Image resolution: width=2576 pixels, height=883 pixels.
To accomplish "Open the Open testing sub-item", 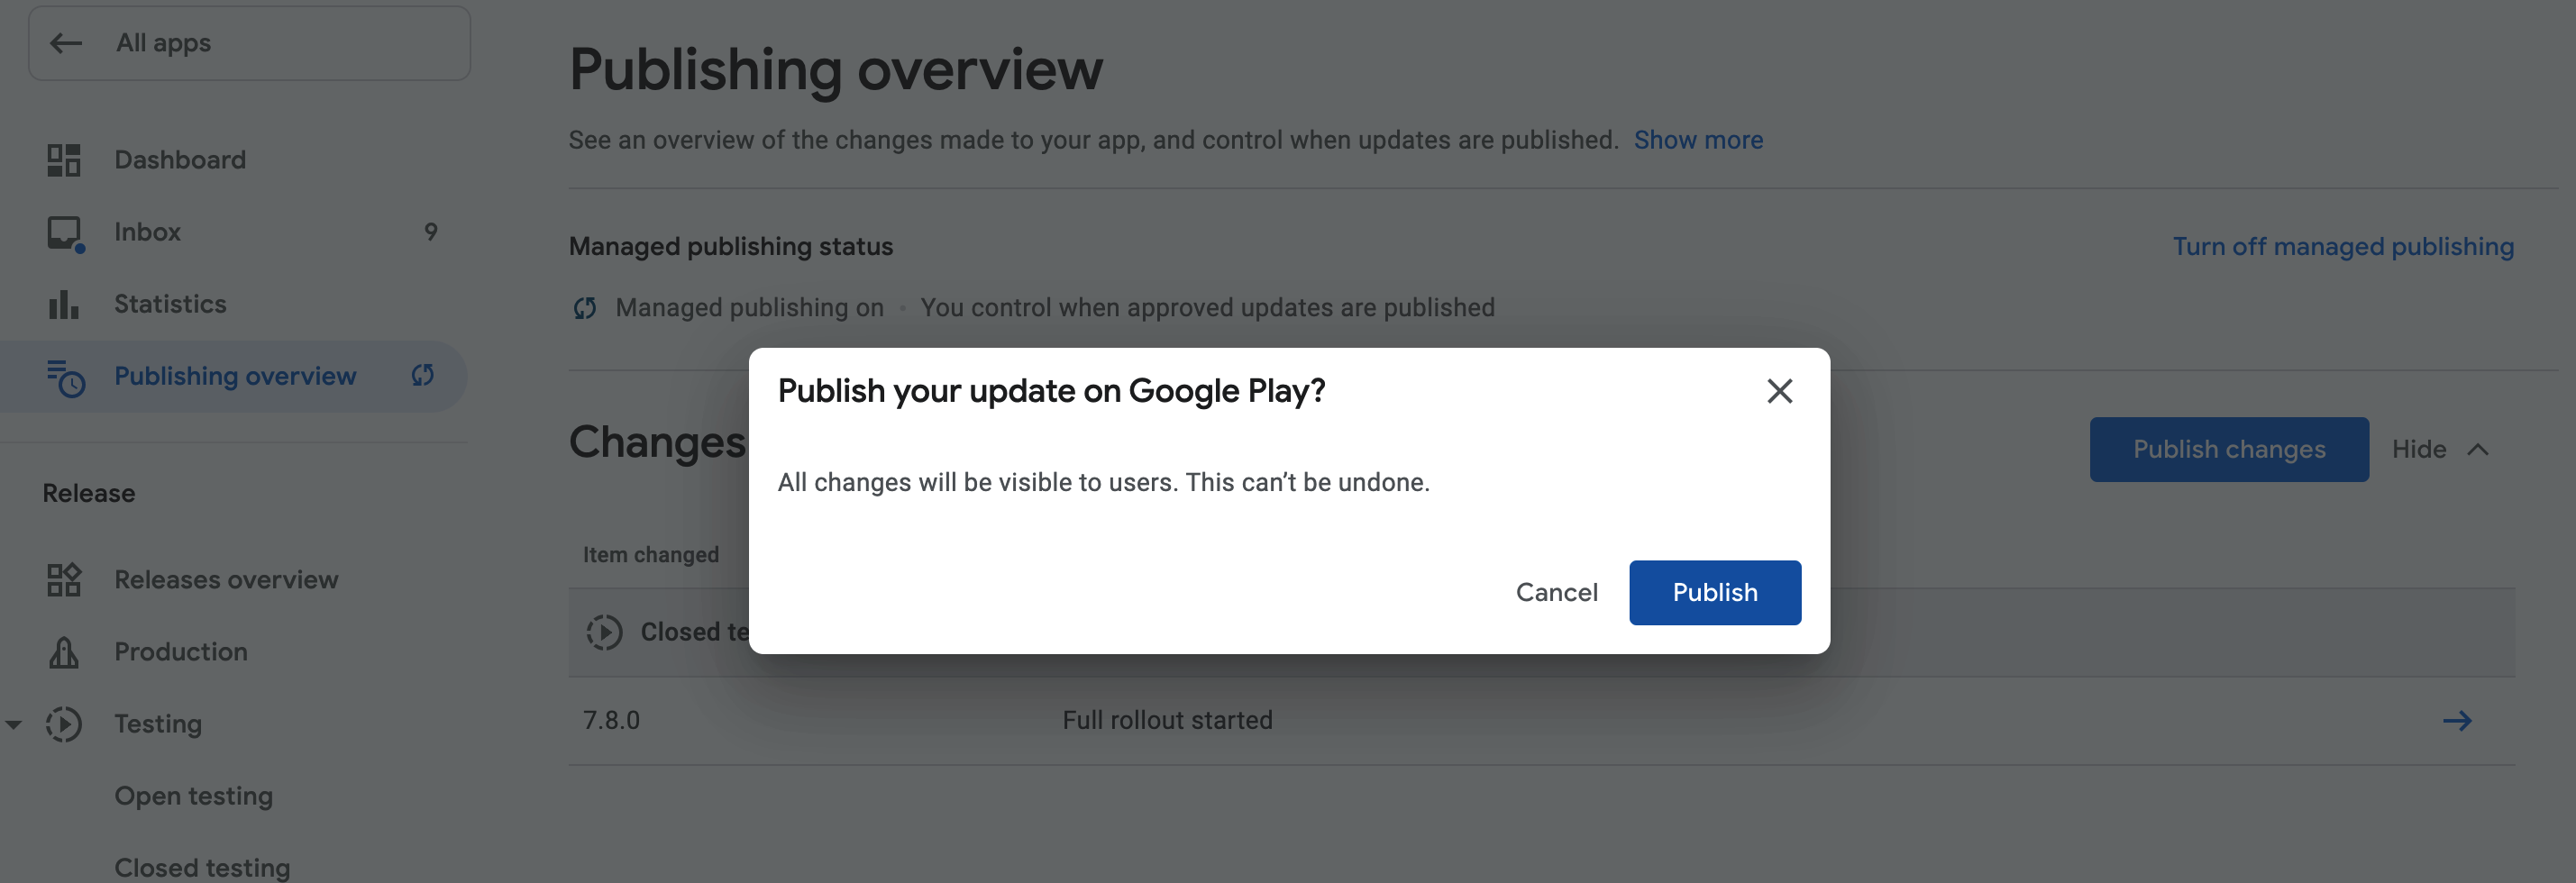I will click(193, 796).
